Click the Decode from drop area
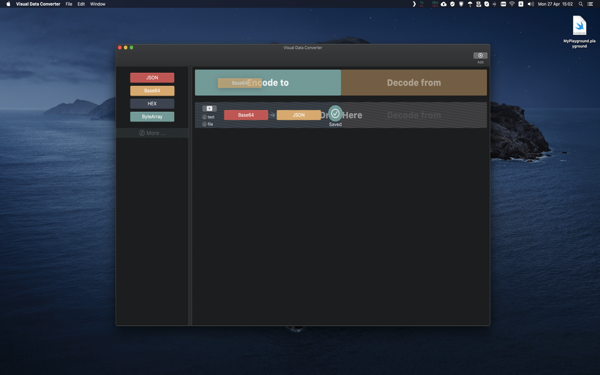The image size is (600, 375). [x=414, y=83]
